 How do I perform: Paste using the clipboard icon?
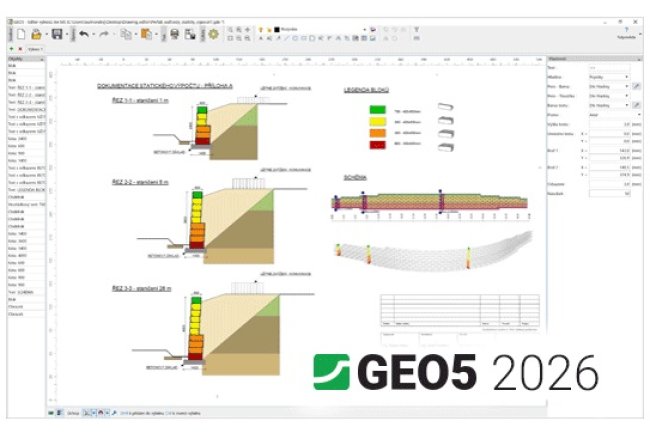[146, 34]
